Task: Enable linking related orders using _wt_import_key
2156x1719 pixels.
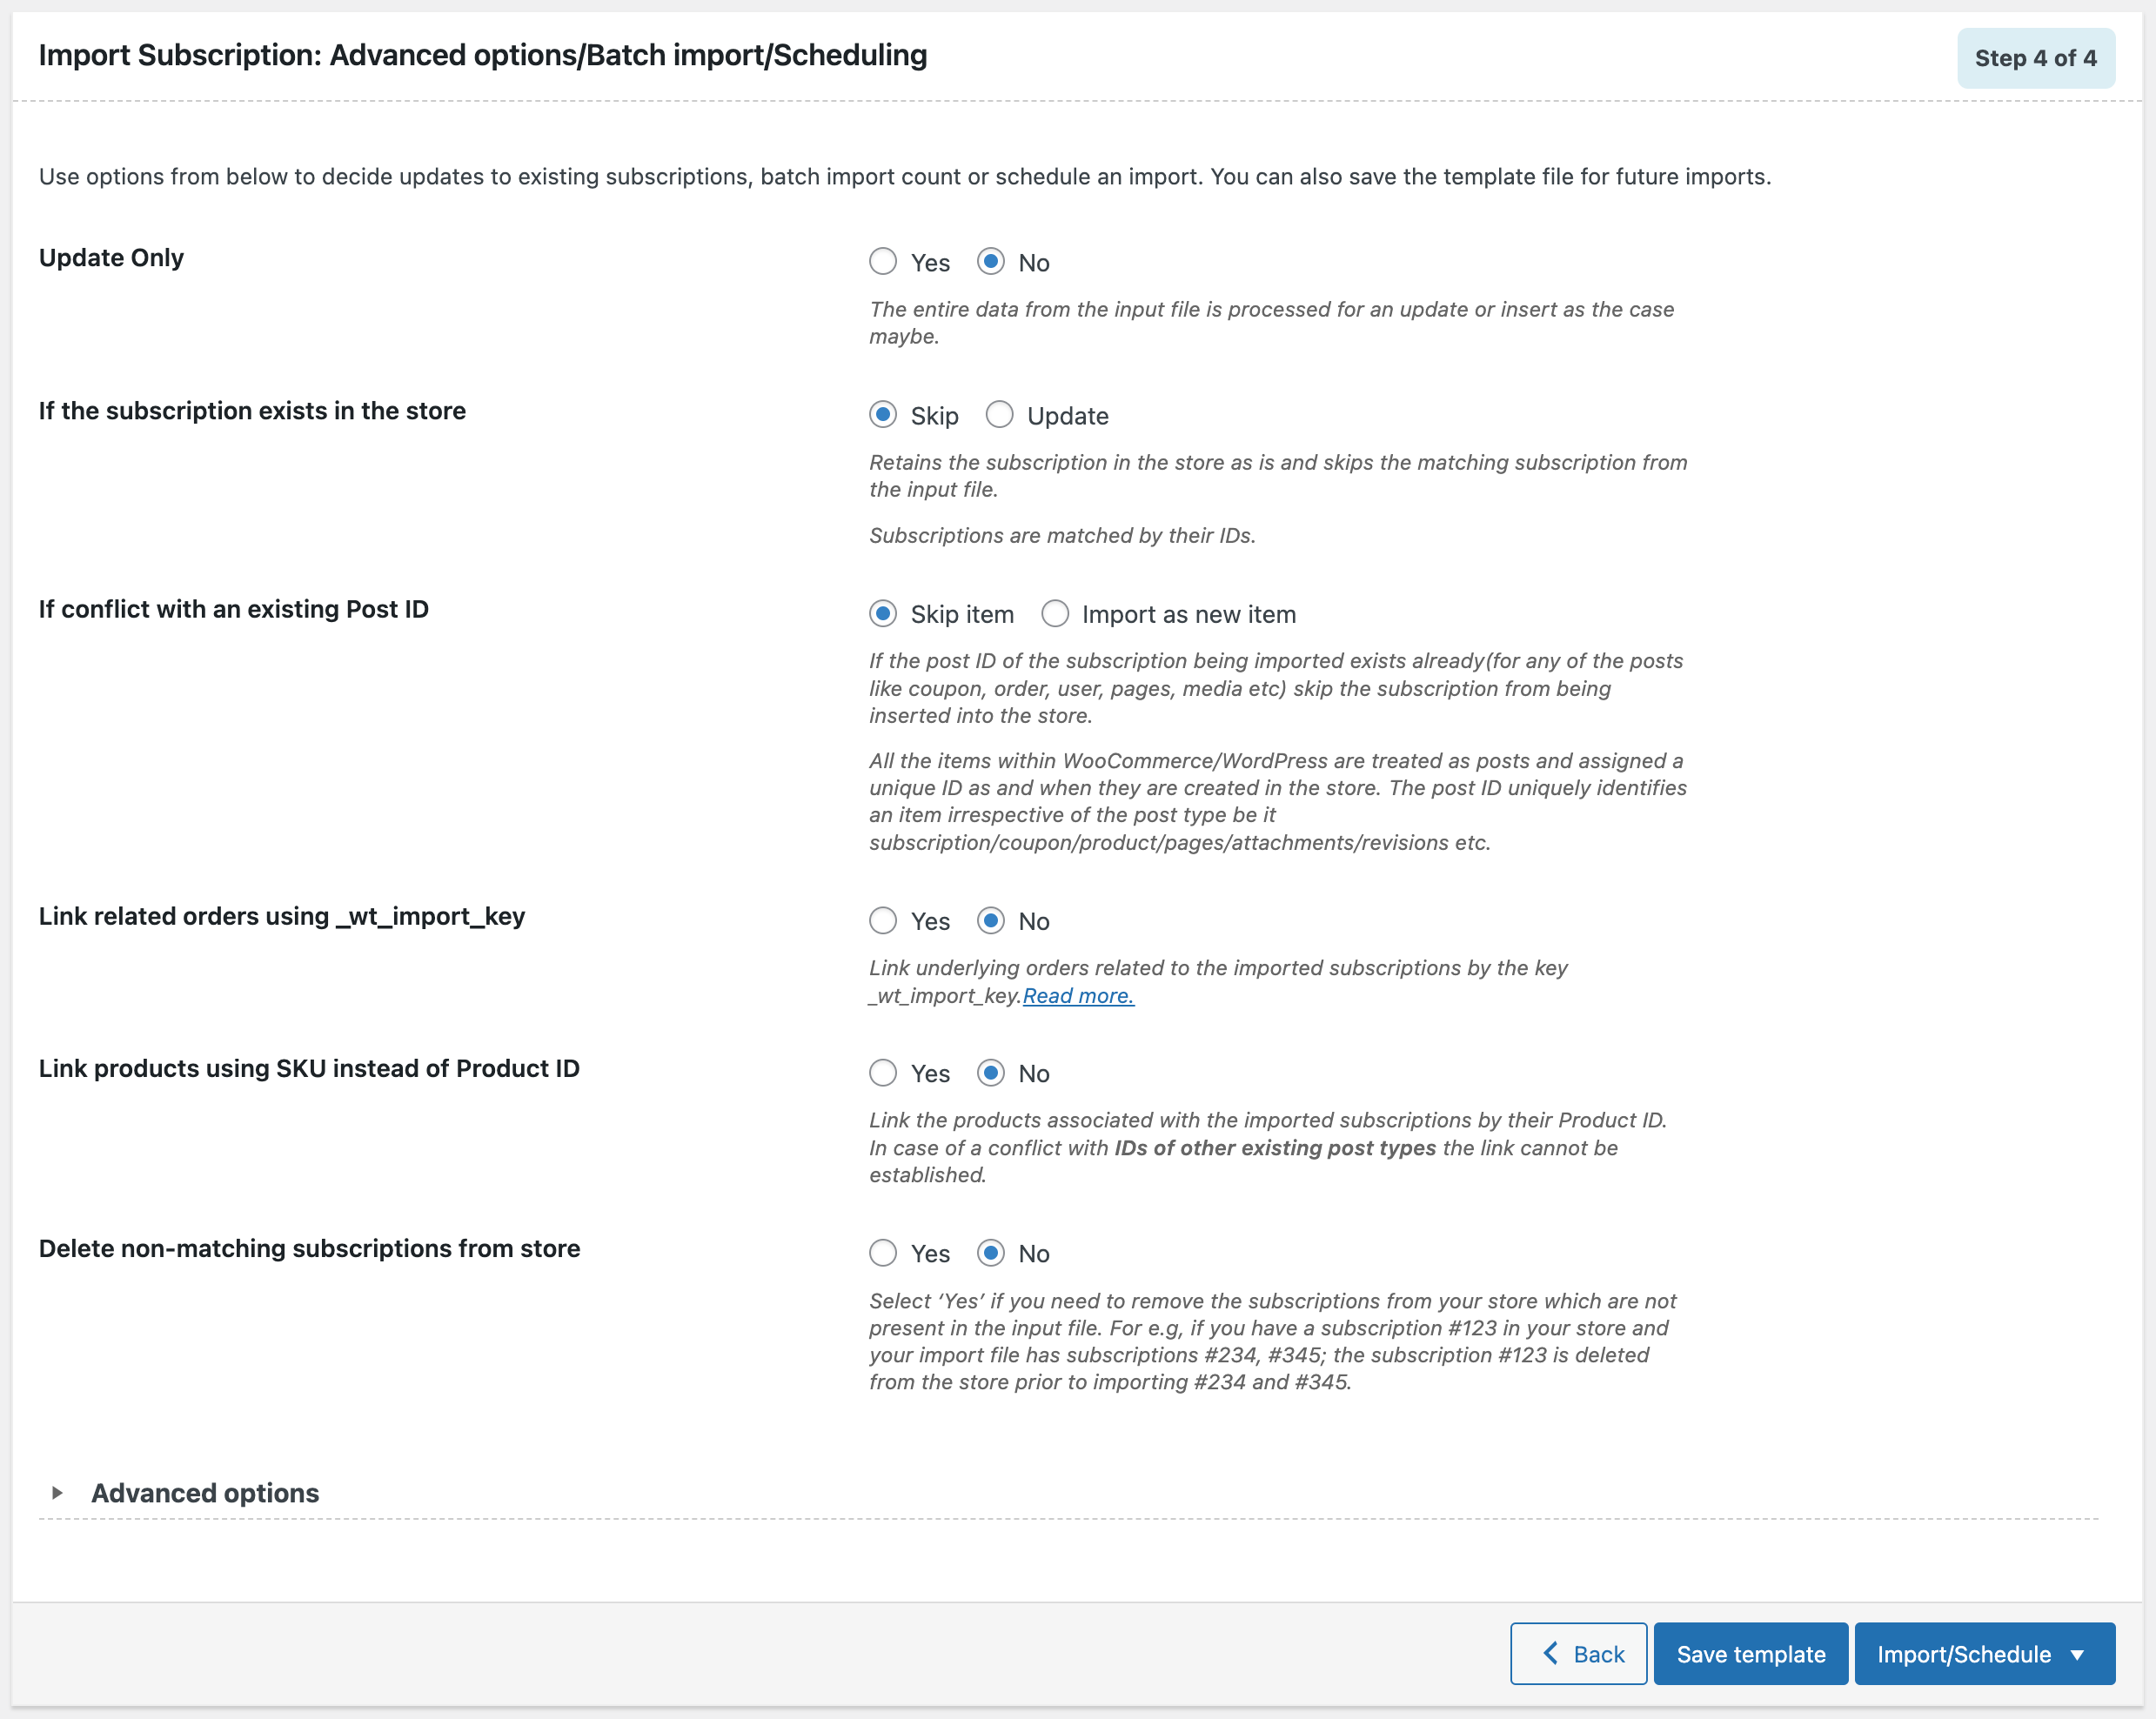Action: point(884,921)
